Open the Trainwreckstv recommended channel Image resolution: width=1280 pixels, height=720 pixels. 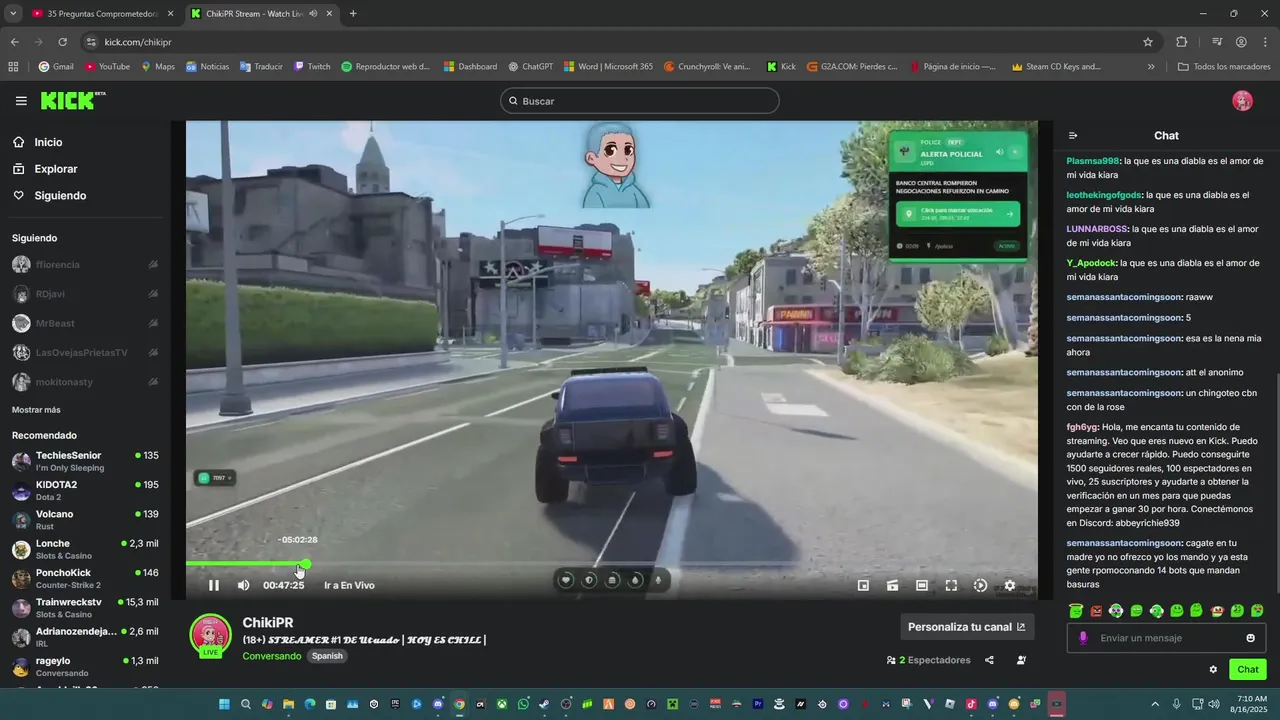(85, 608)
